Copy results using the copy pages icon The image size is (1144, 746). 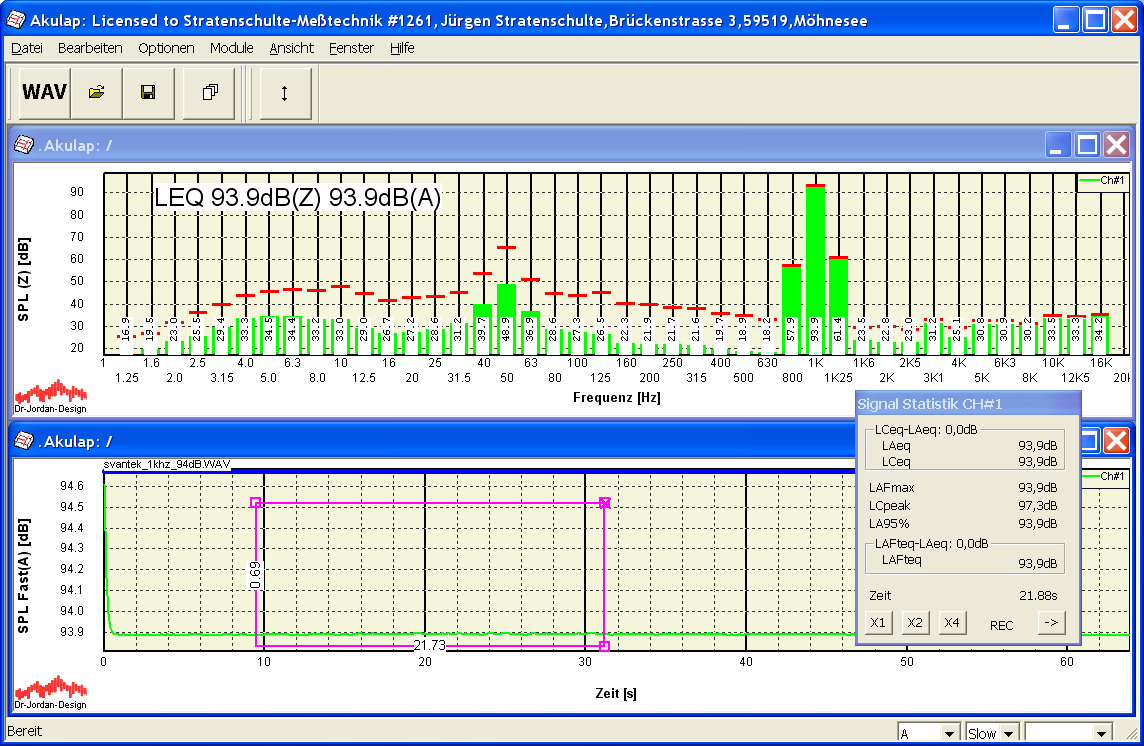pyautogui.click(x=210, y=92)
